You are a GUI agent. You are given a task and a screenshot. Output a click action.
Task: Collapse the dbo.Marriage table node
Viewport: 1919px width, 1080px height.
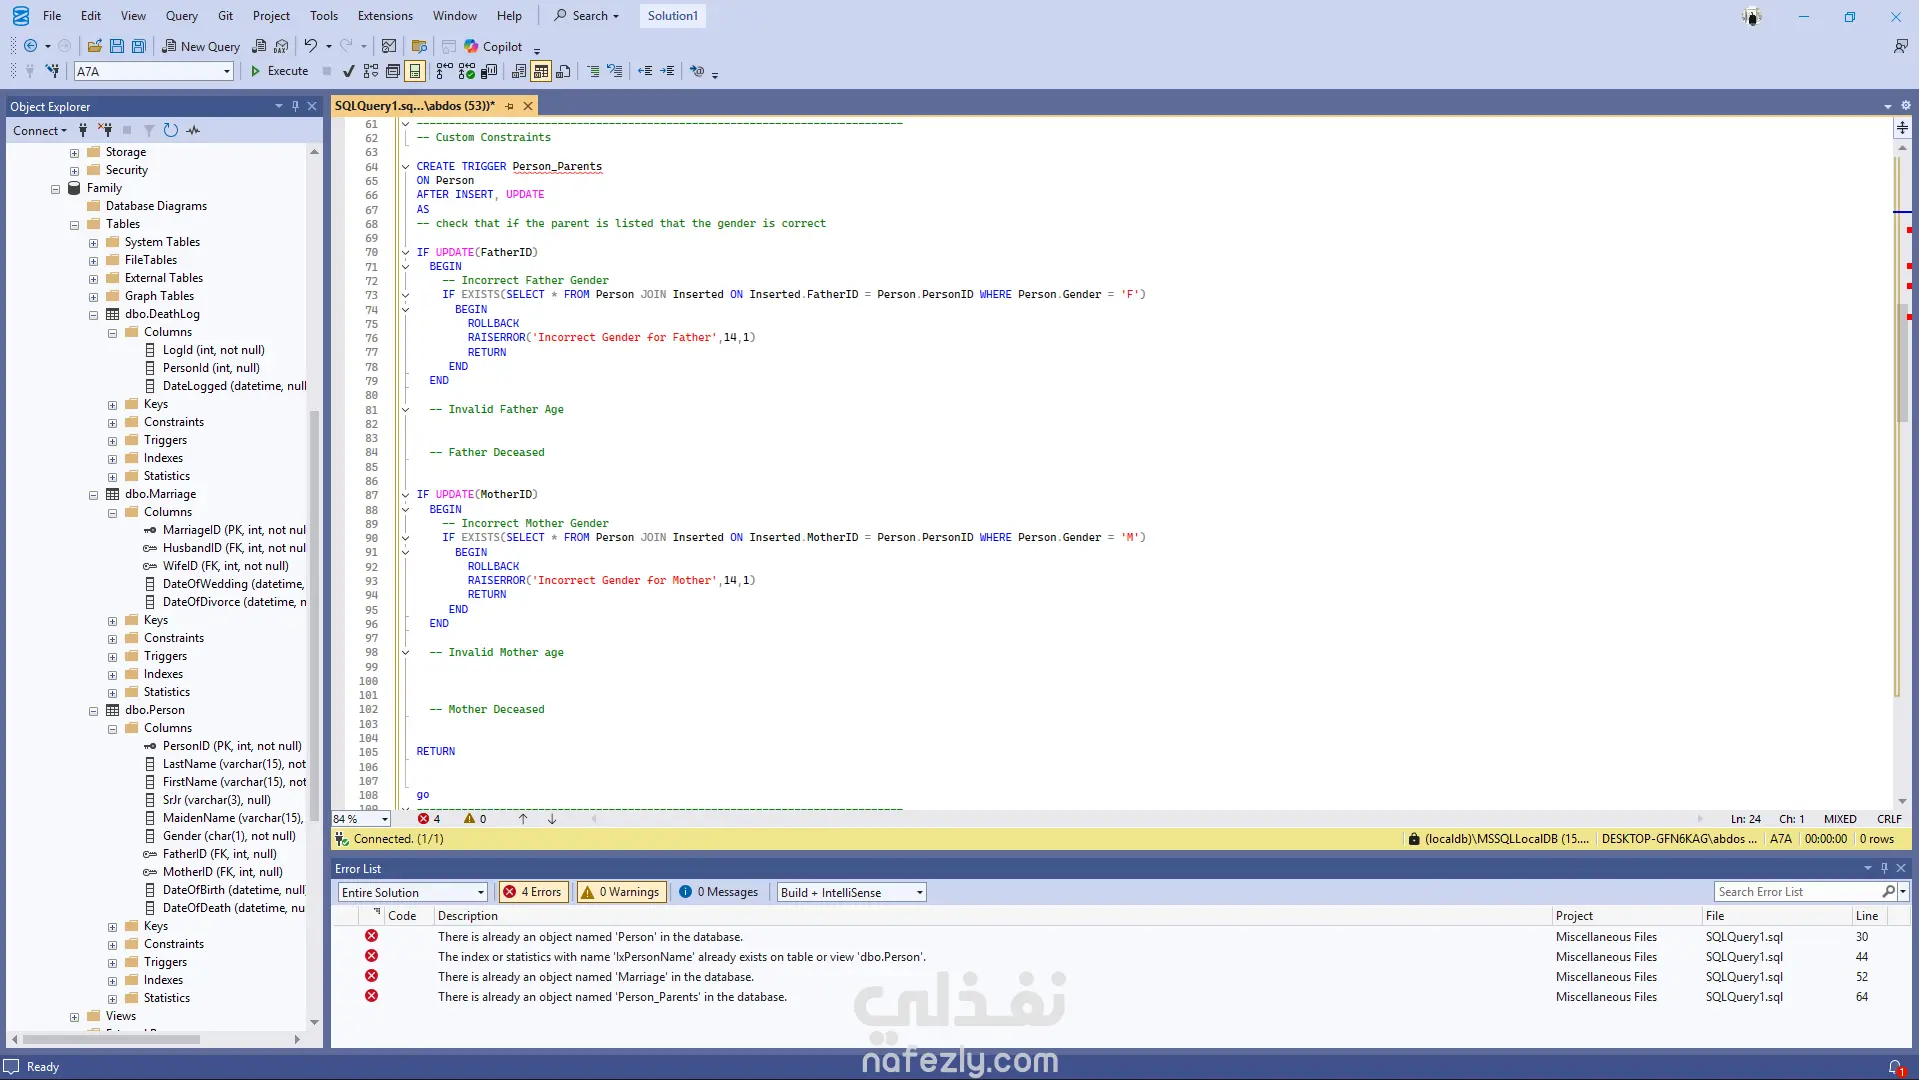pos(93,494)
